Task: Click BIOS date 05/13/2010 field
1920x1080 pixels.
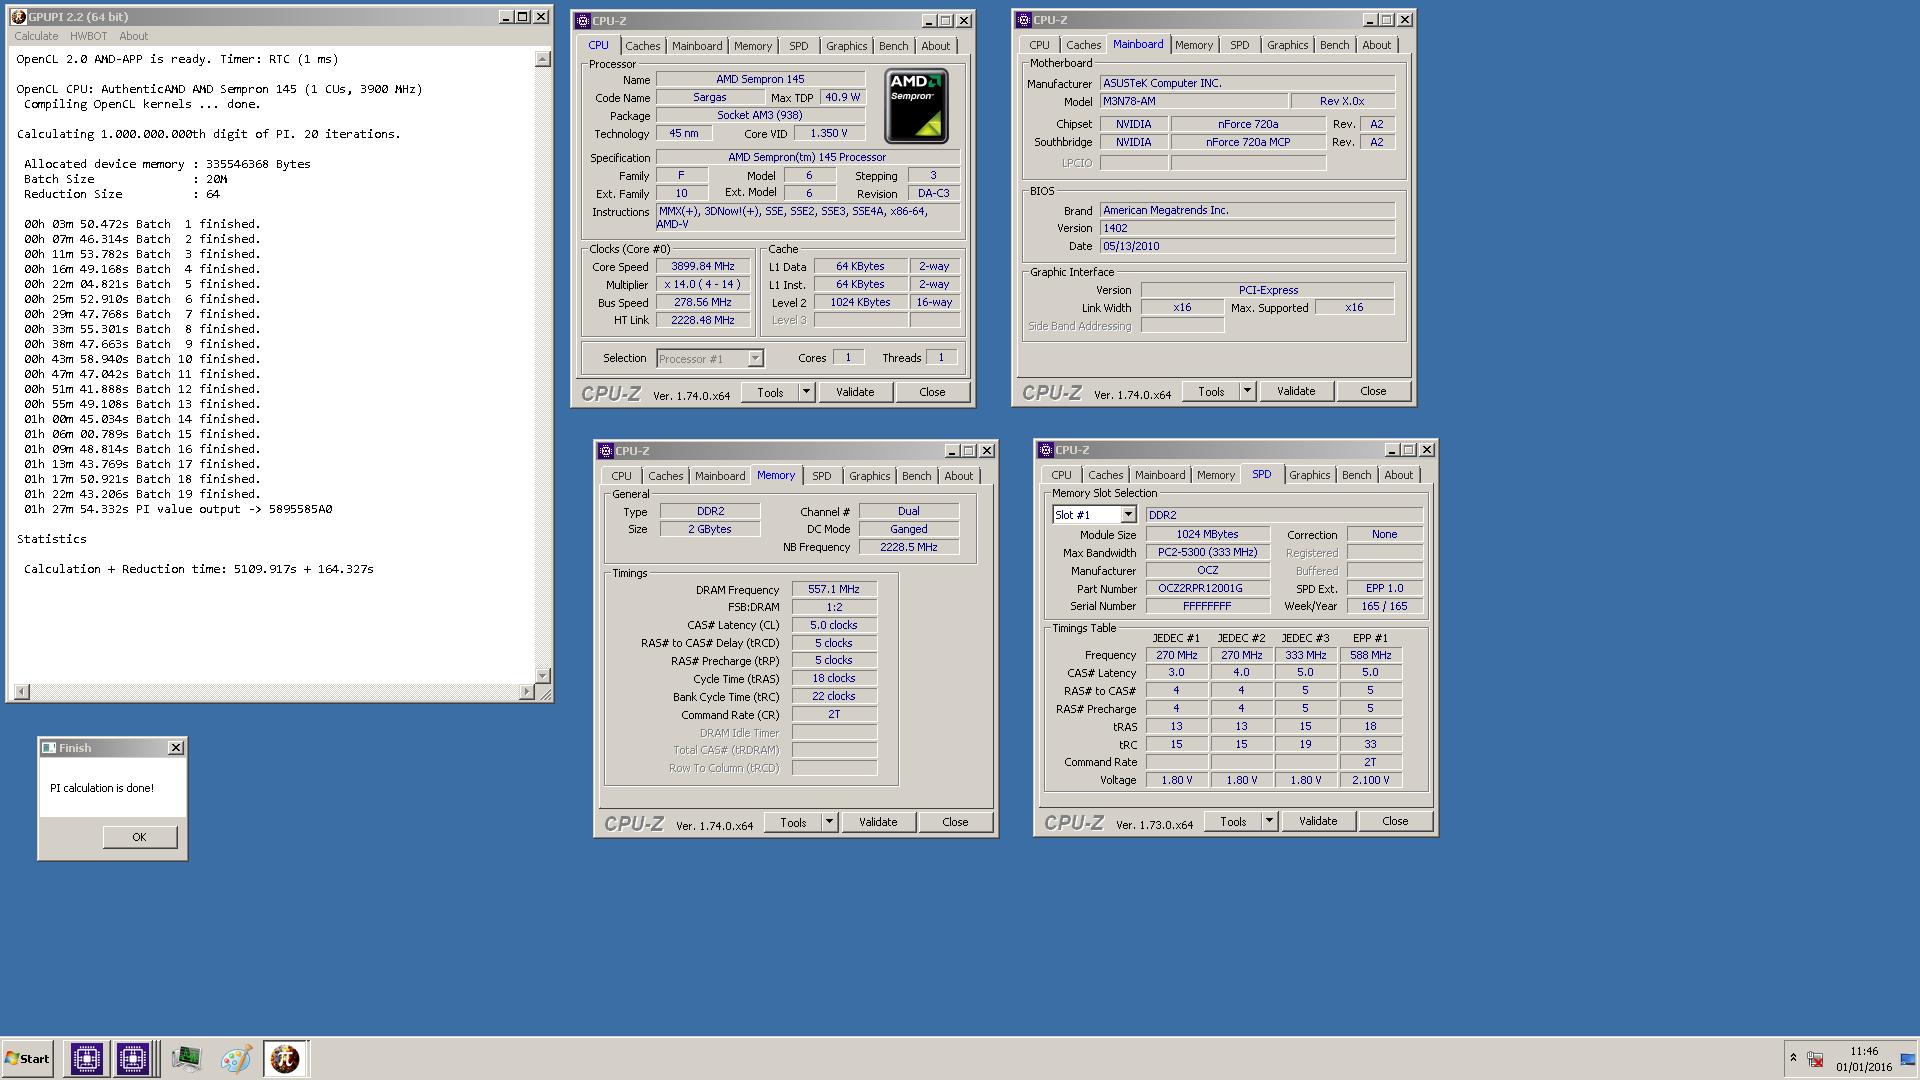Action: [x=1247, y=246]
